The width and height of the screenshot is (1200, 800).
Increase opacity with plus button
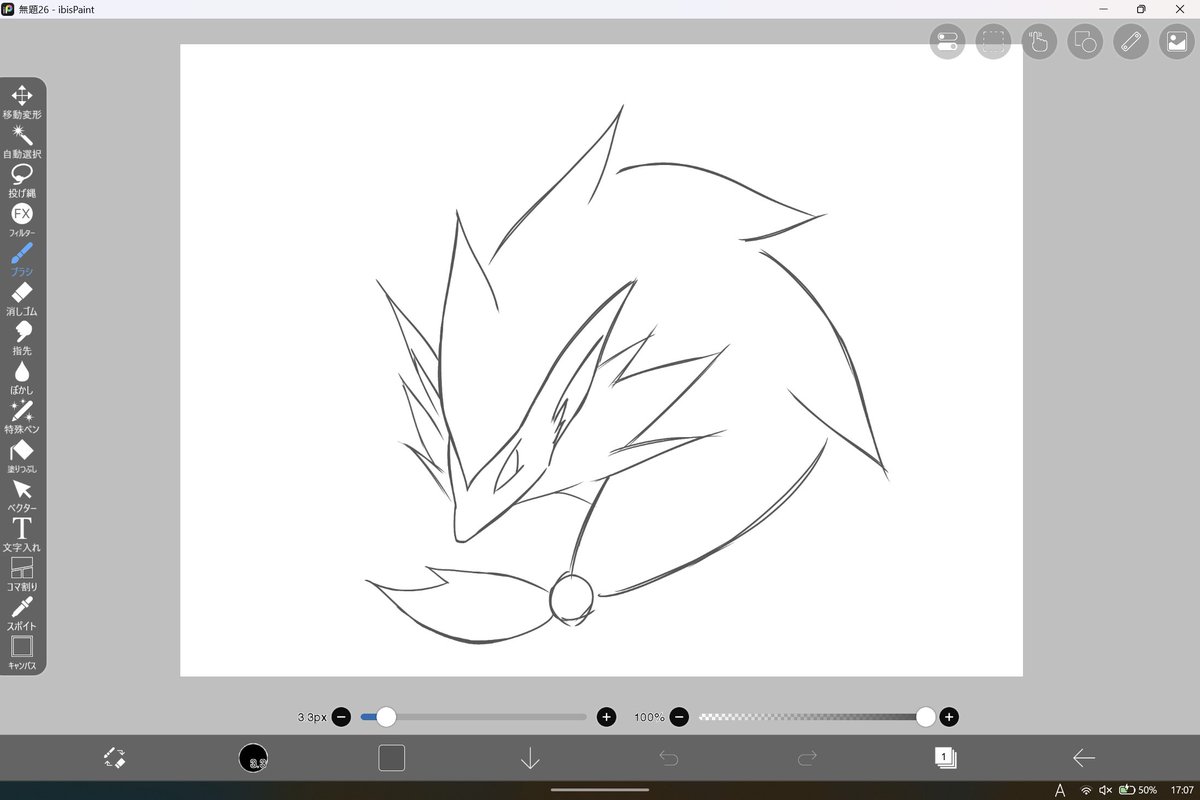coord(949,716)
